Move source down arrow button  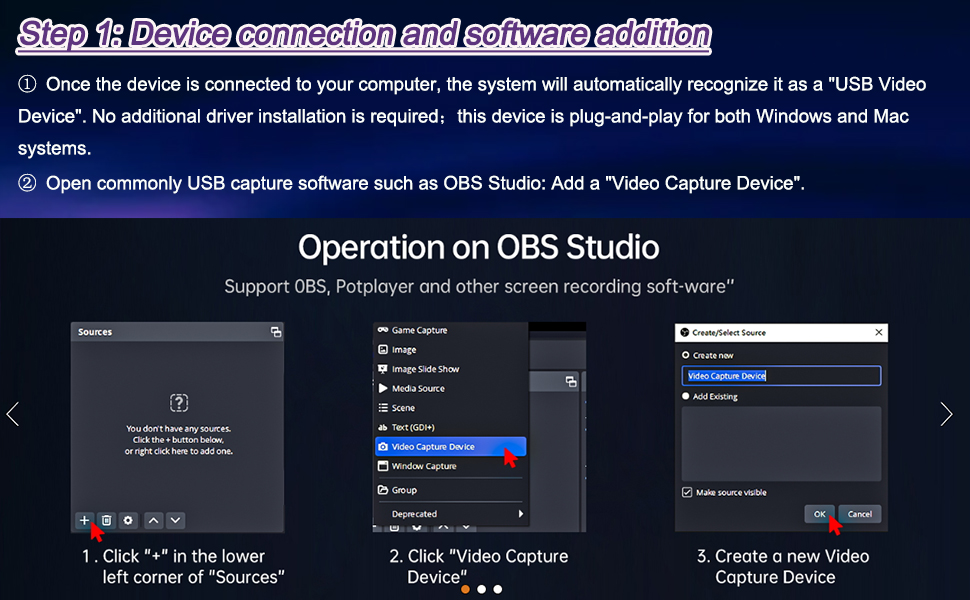pos(176,520)
